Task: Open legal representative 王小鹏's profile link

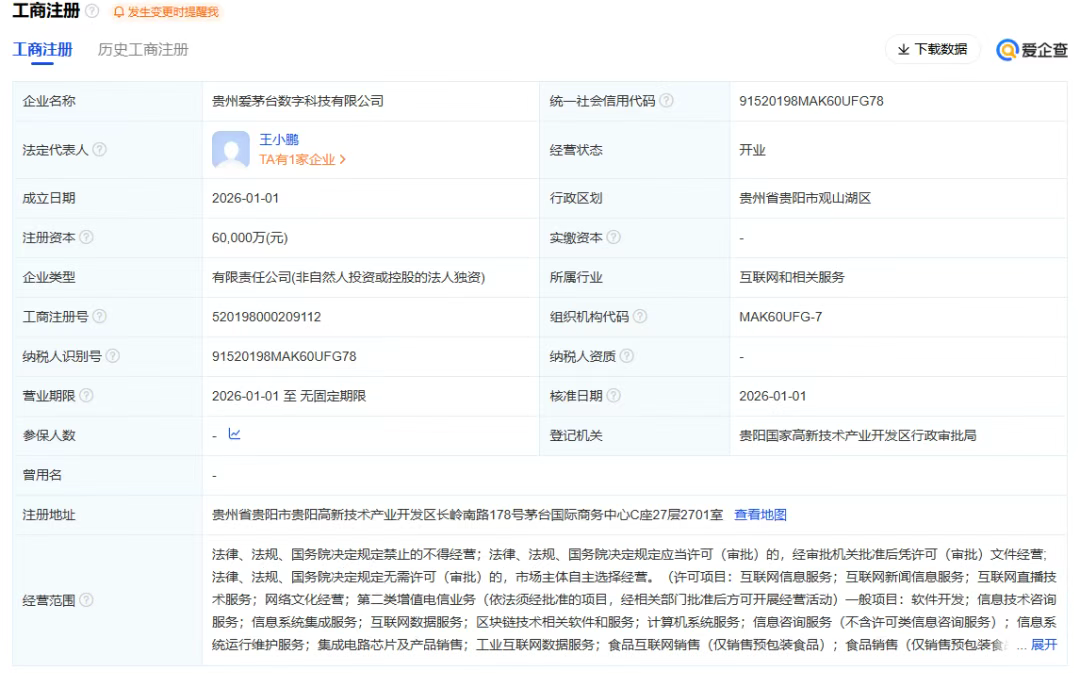Action: [279, 140]
